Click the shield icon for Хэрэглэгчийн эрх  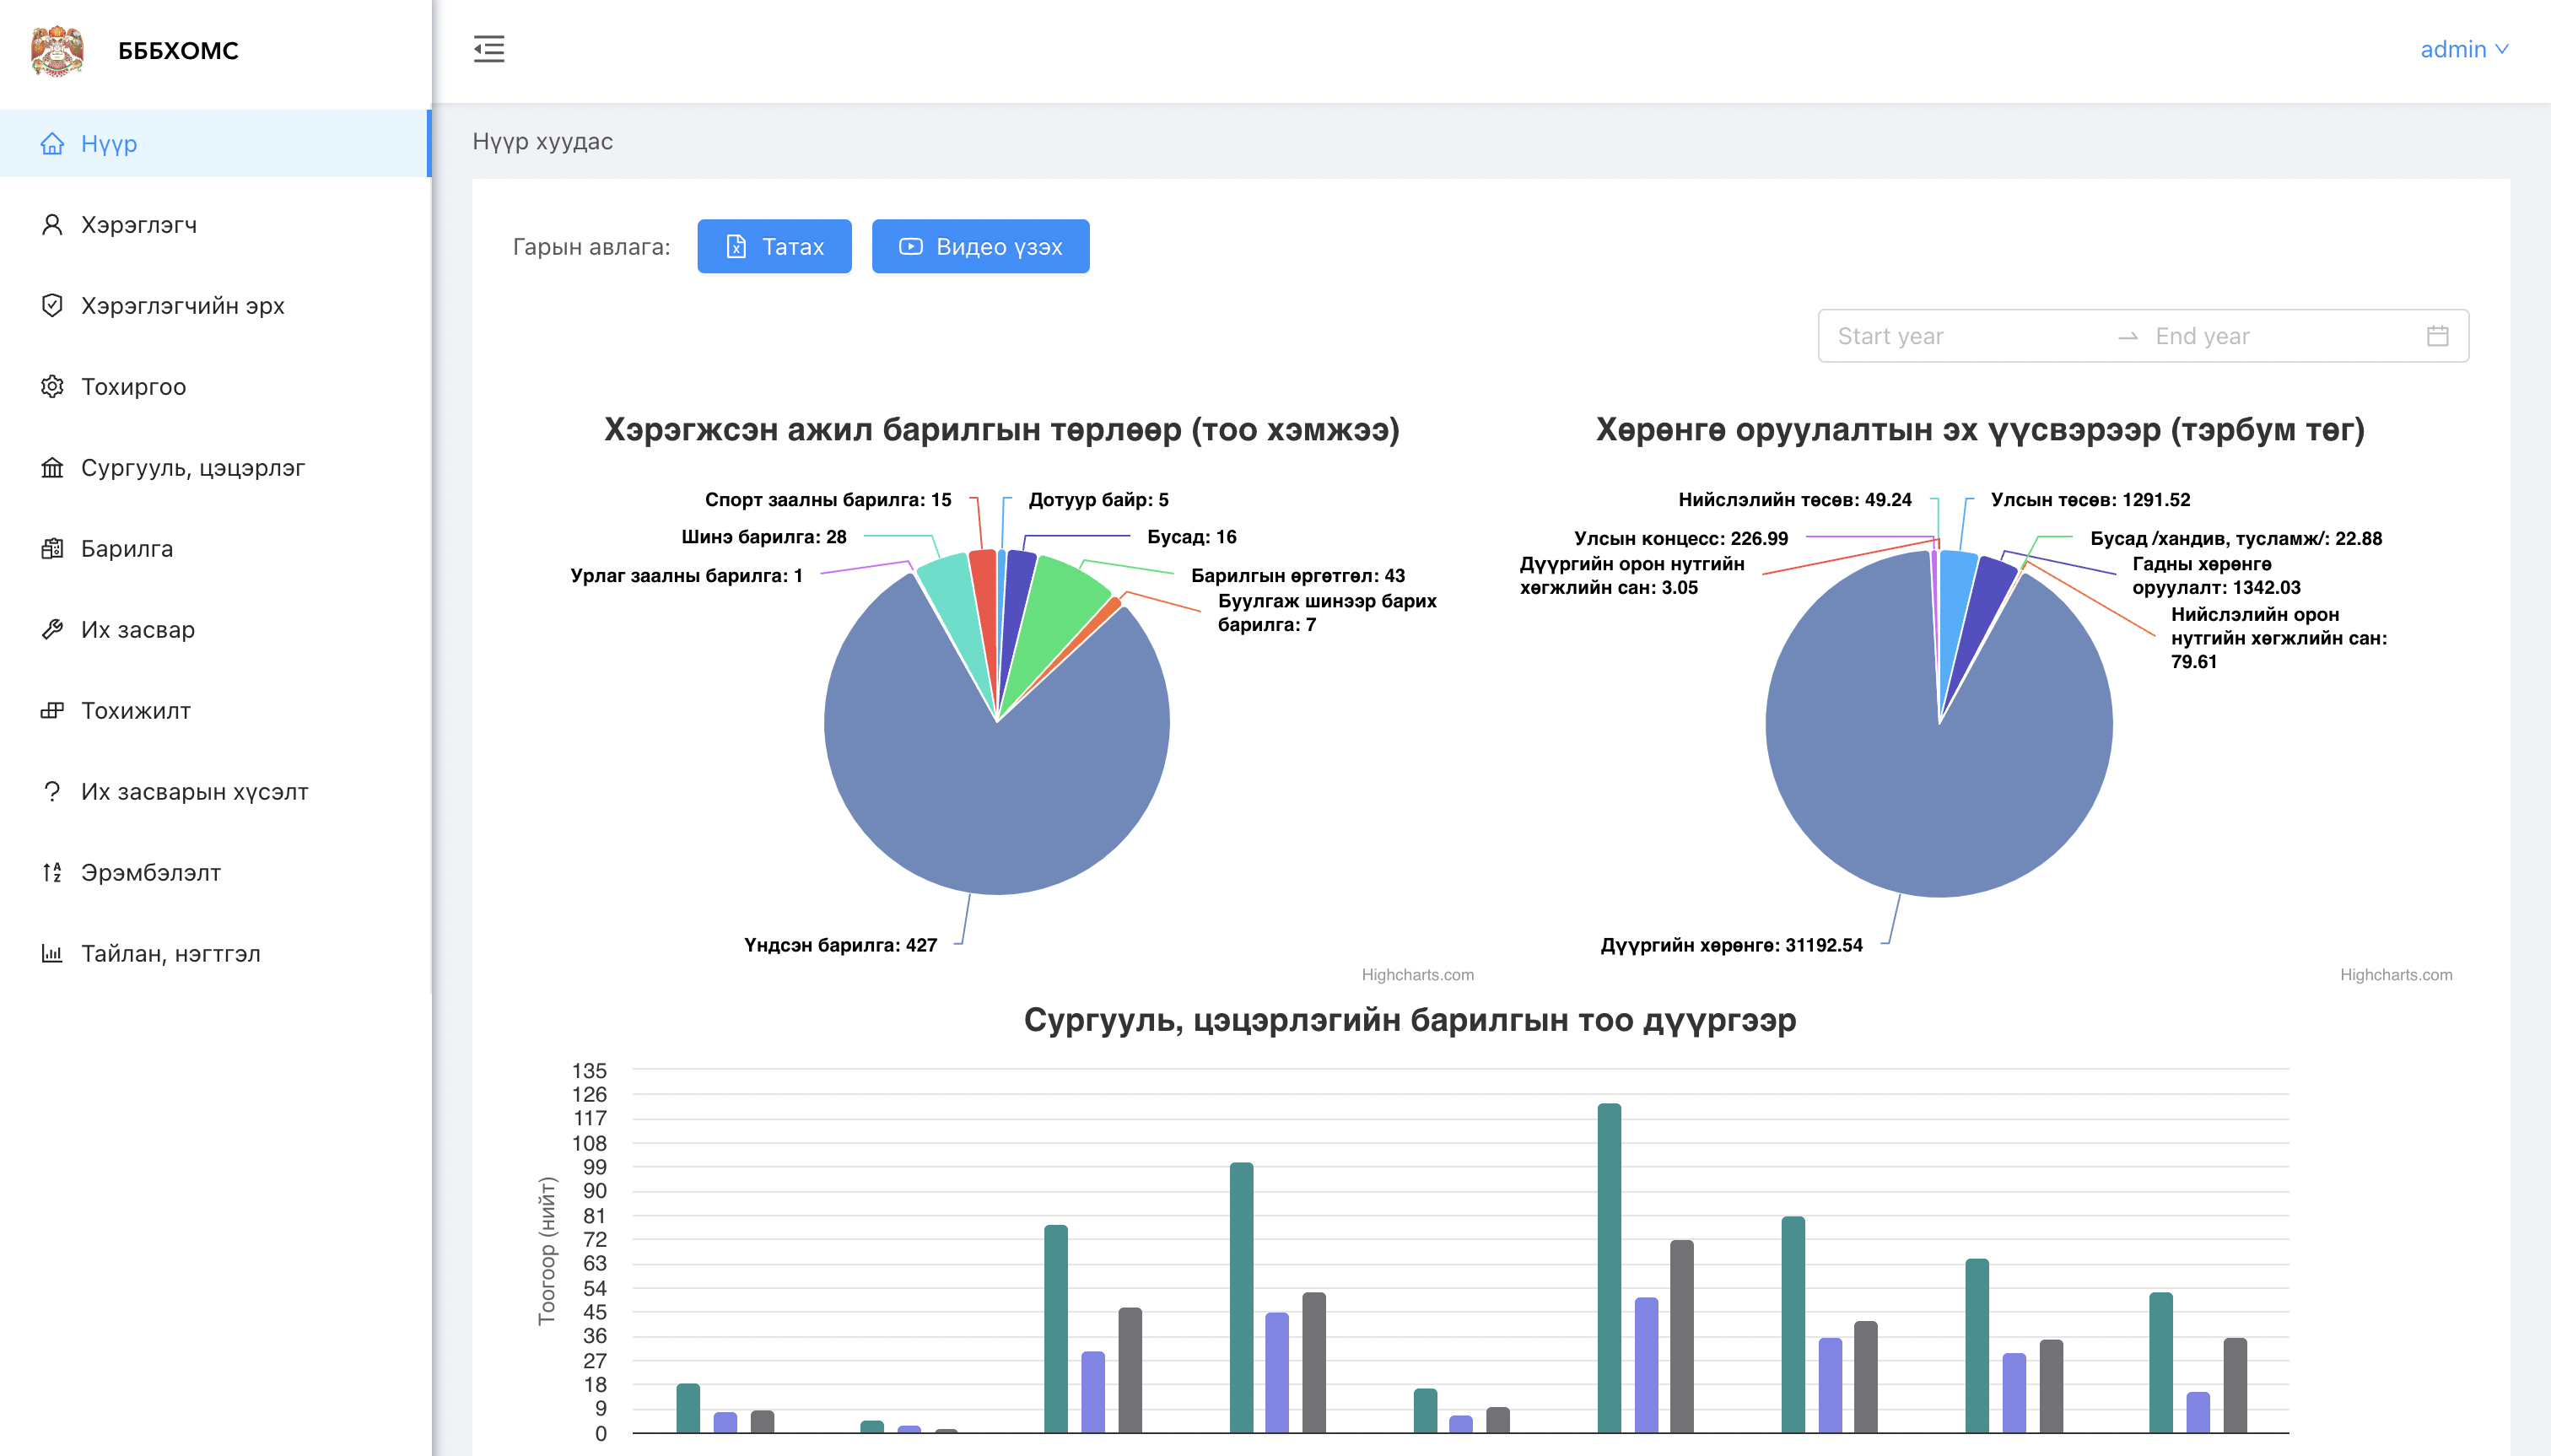(x=52, y=306)
